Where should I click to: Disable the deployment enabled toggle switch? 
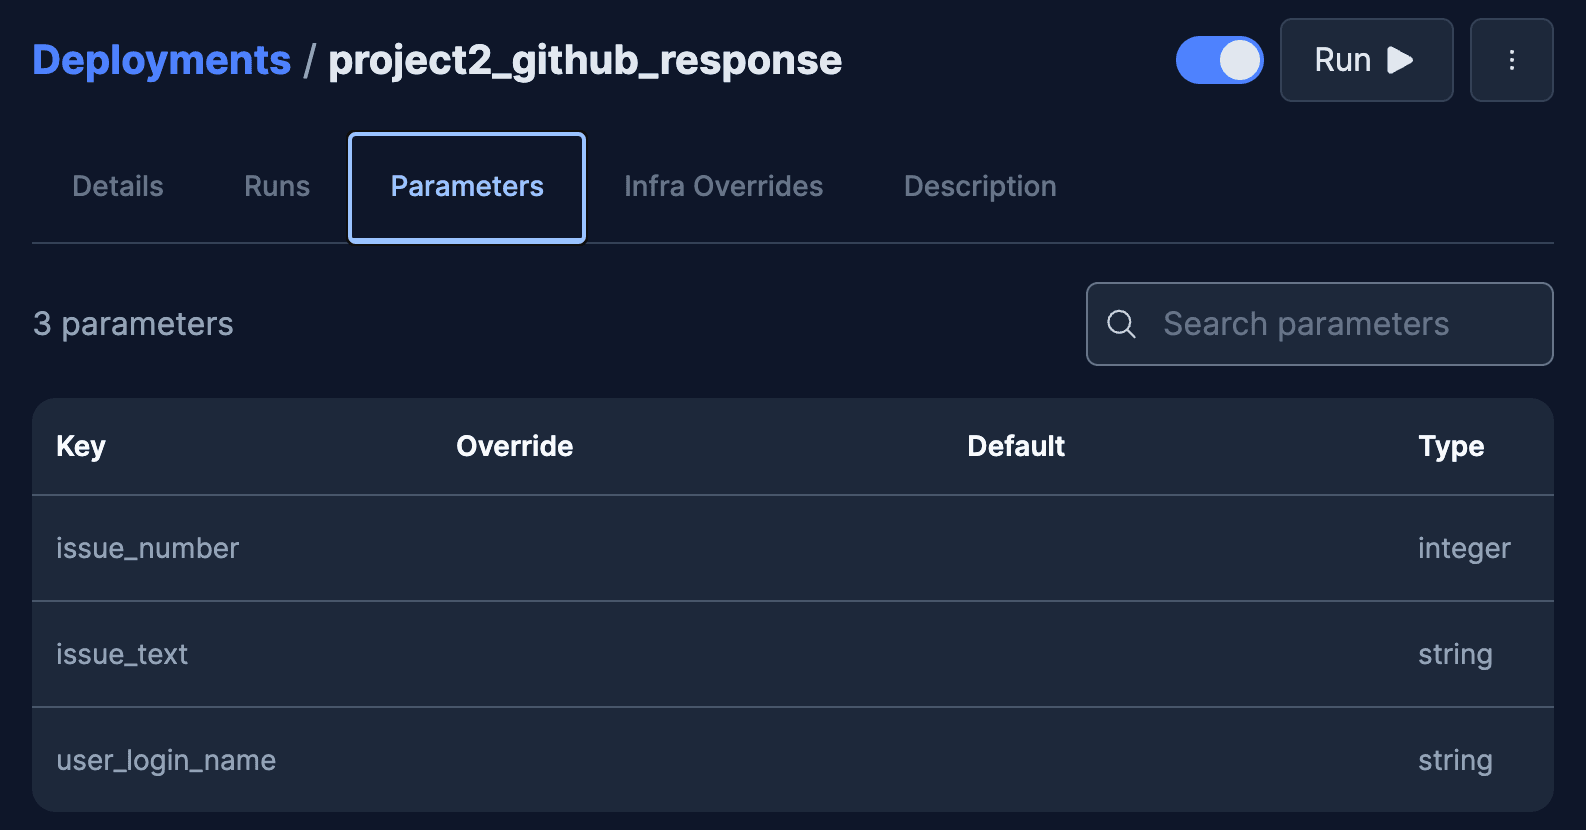click(x=1219, y=60)
